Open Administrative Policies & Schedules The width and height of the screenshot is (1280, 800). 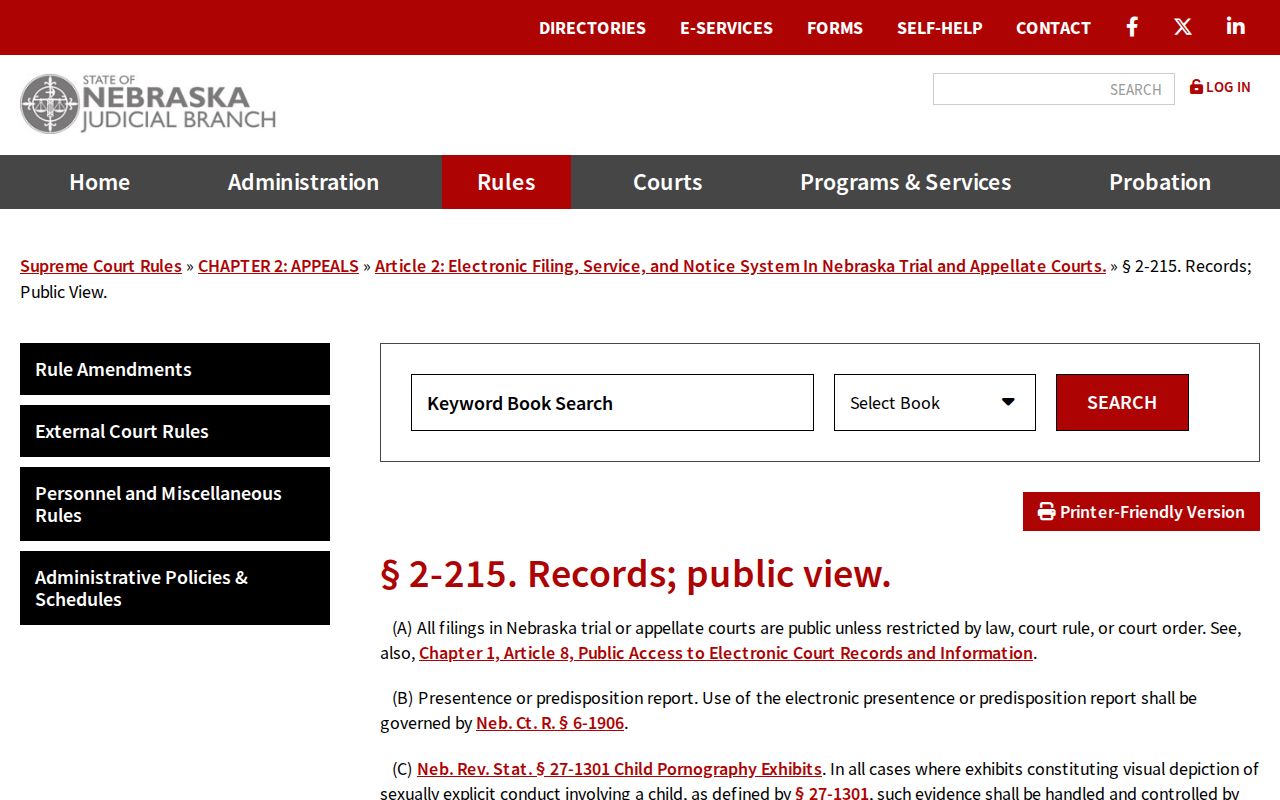pyautogui.click(x=175, y=588)
